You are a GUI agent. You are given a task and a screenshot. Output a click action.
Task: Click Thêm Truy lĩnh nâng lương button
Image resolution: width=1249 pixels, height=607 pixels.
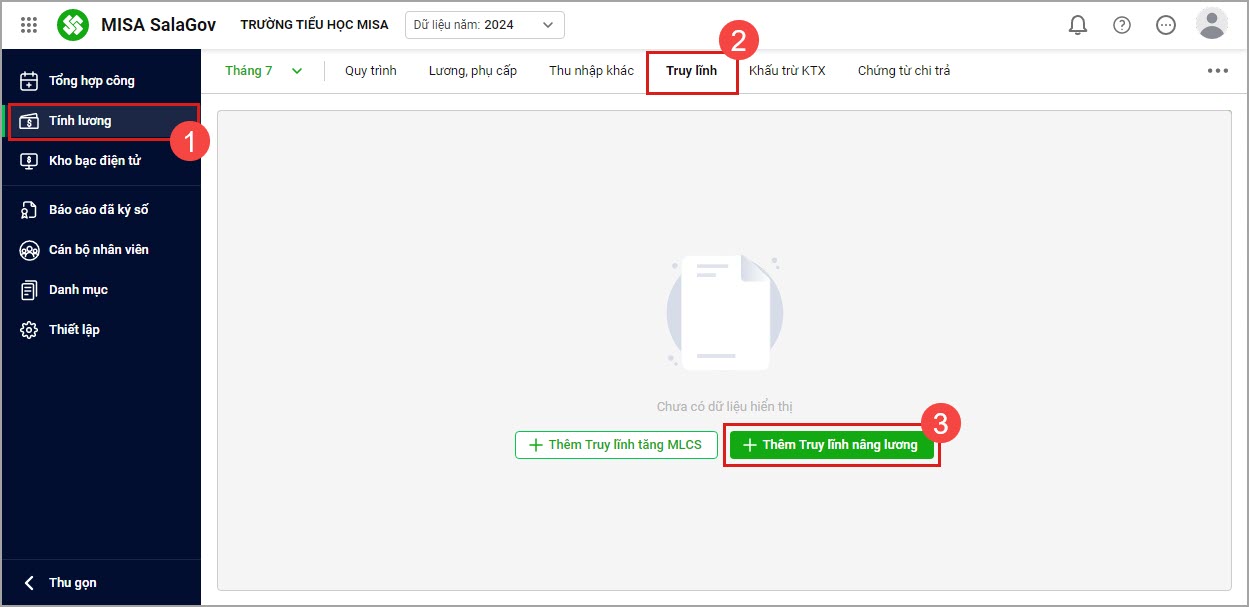point(831,445)
